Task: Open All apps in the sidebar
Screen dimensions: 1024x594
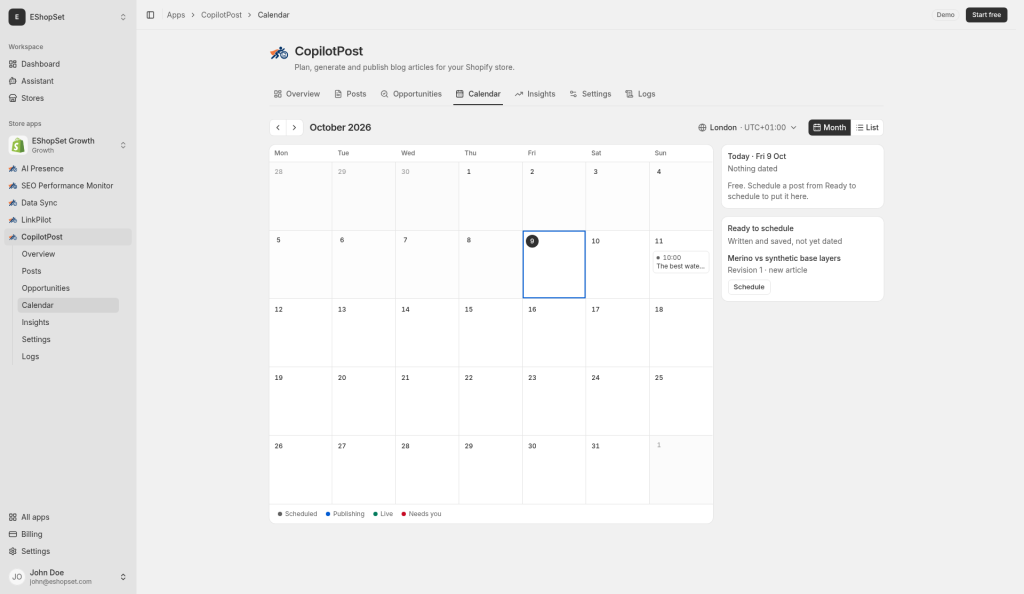Action: [68, 517]
